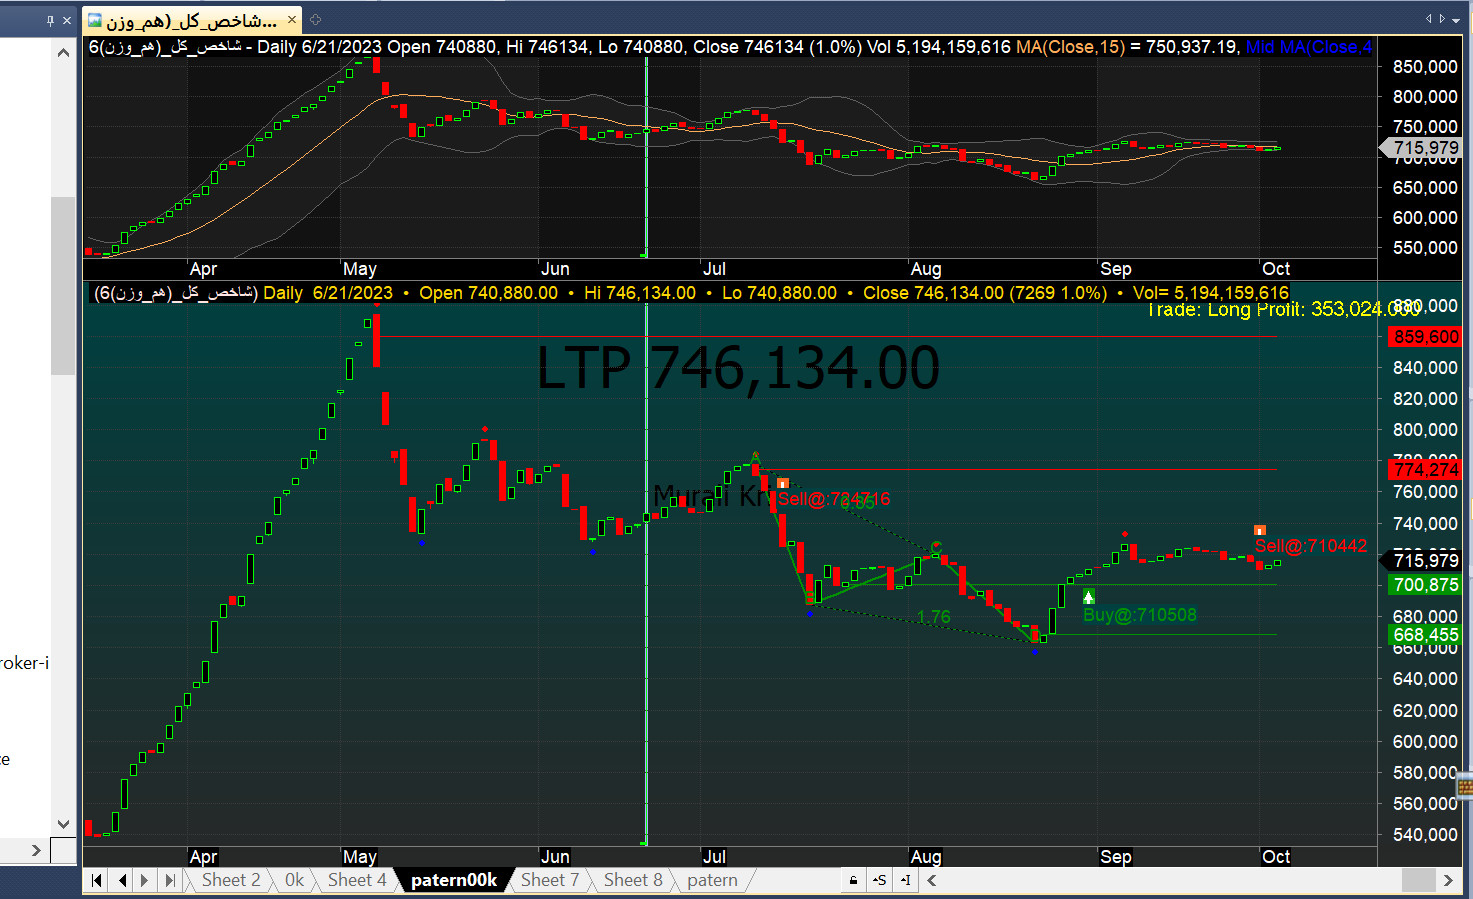Screen dimensions: 1473x899
Task: Open a new chart tab with plus icon
Action: click(x=315, y=19)
